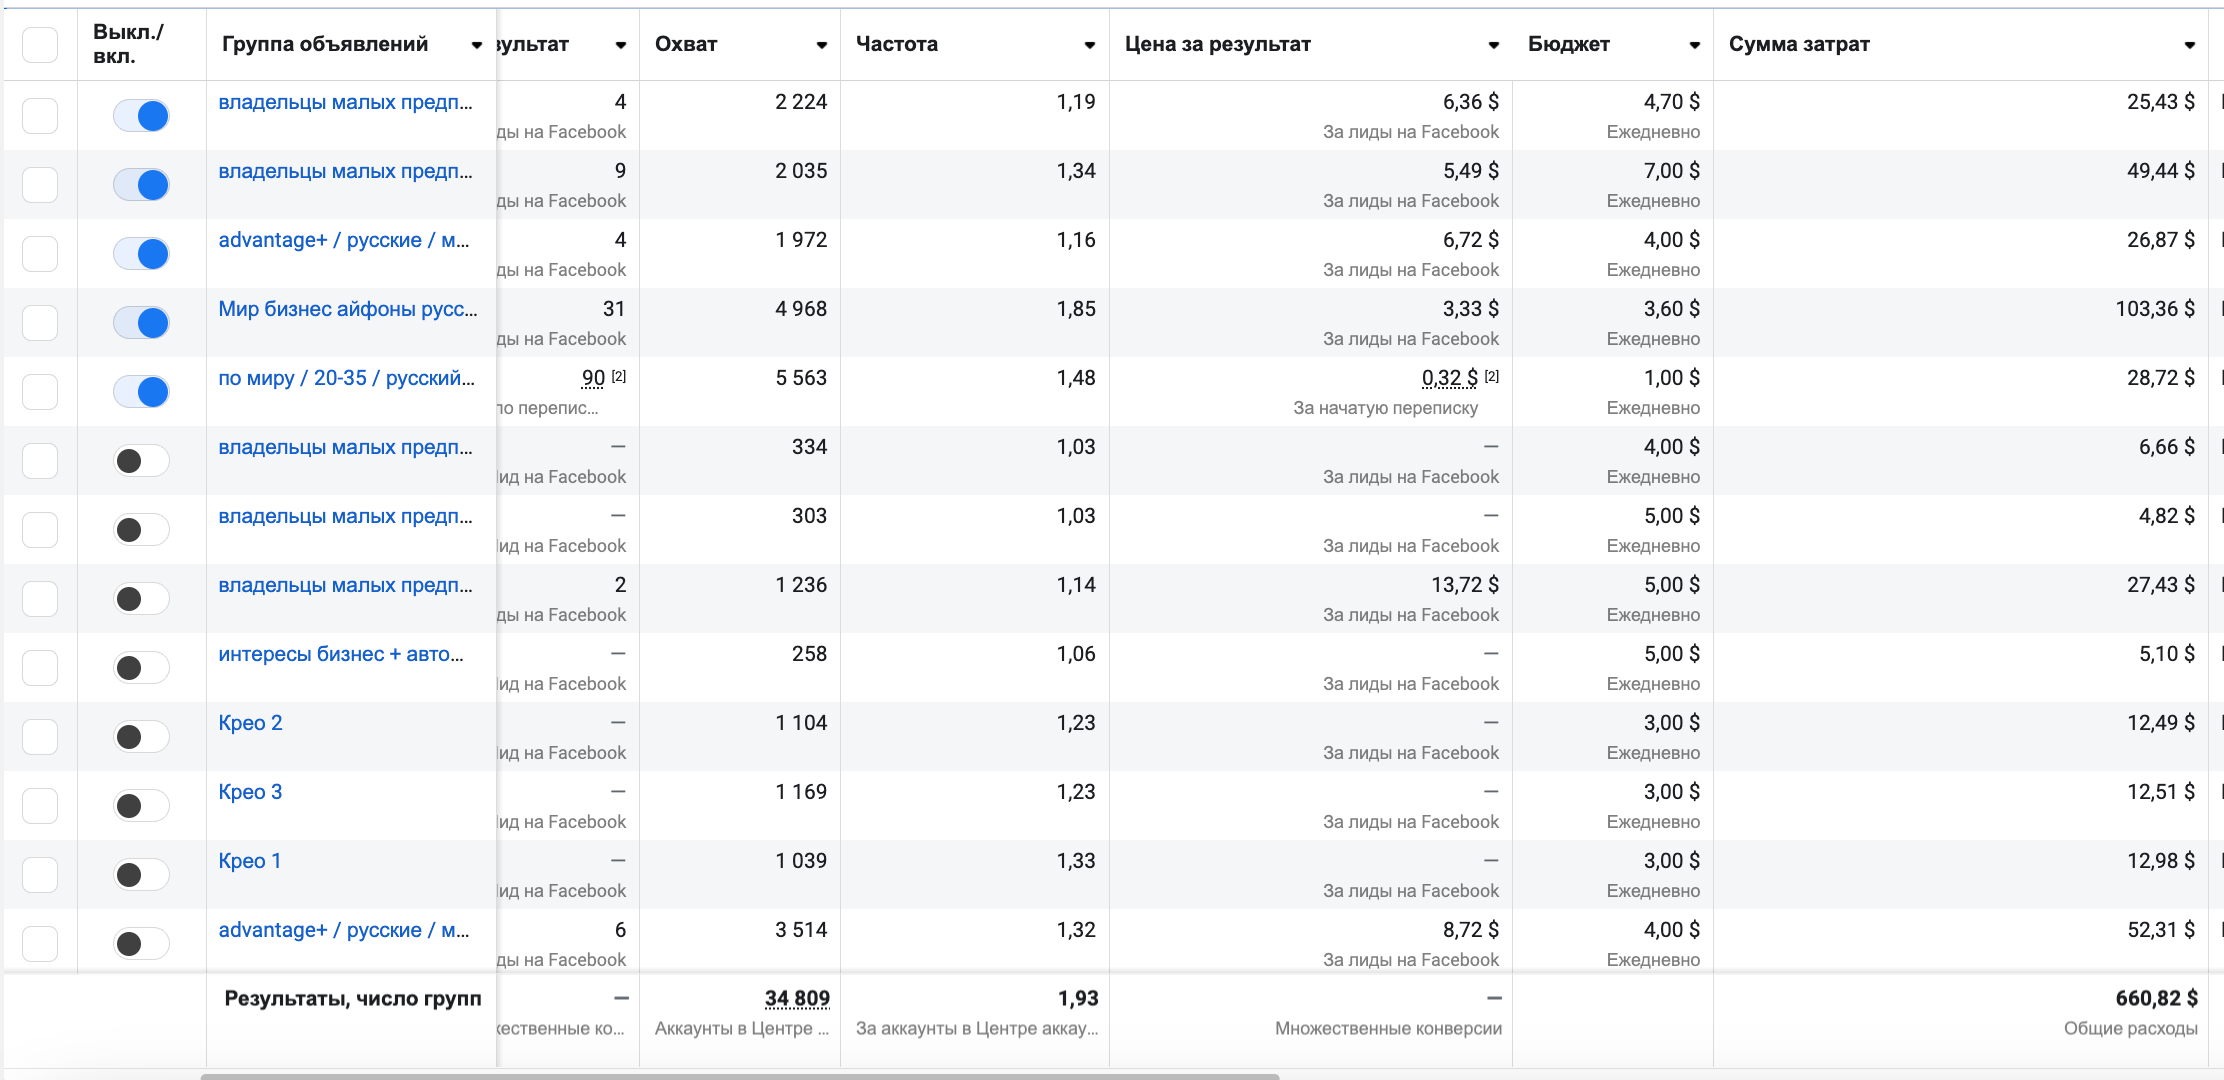Select the checkbox for the Крео 2 row
The width and height of the screenshot is (2224, 1080).
pyautogui.click(x=40, y=737)
